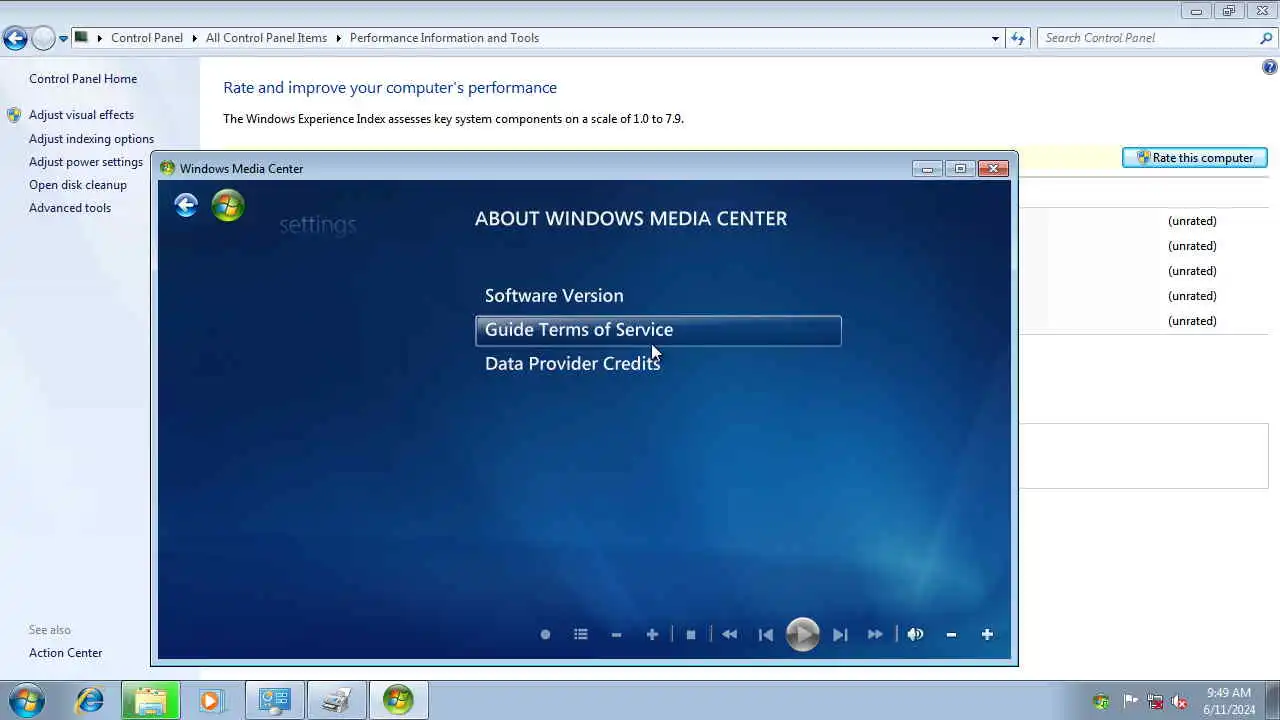1280x720 pixels.
Task: Click the search magnifier icon
Action: (1266, 38)
